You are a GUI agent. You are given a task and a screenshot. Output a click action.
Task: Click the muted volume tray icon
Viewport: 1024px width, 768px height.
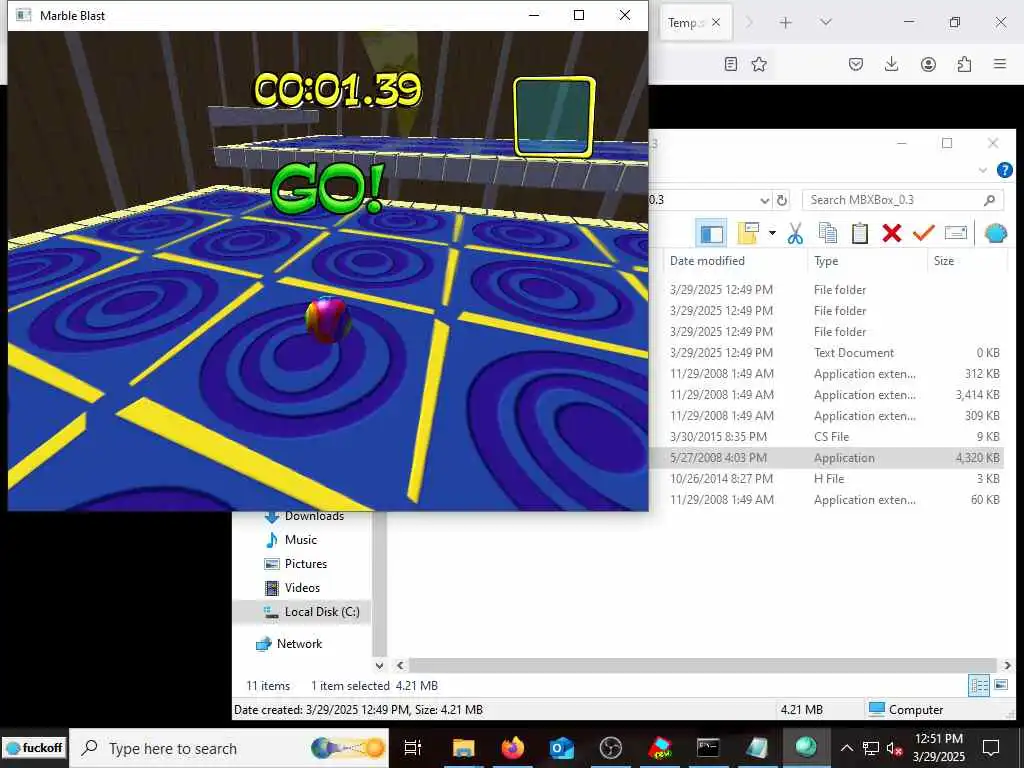tap(895, 748)
